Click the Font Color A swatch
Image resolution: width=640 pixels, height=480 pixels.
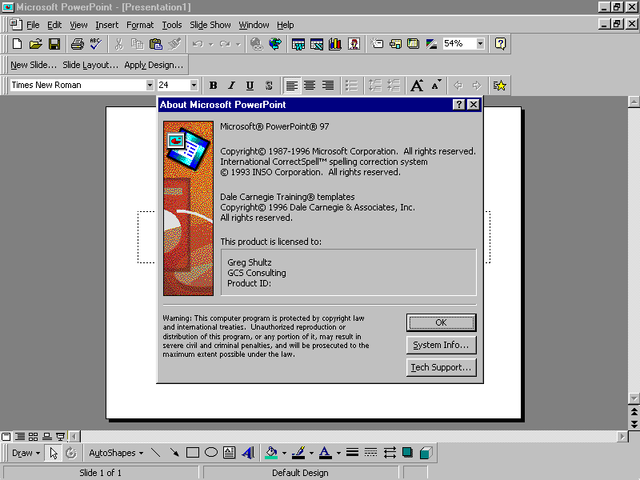coord(325,453)
